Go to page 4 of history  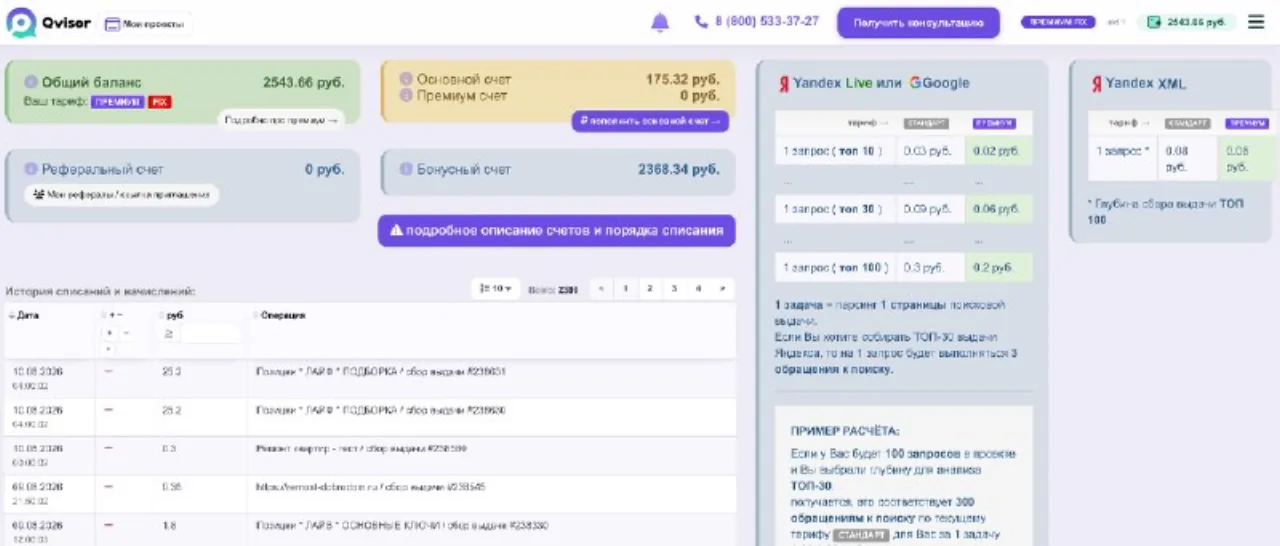(698, 289)
